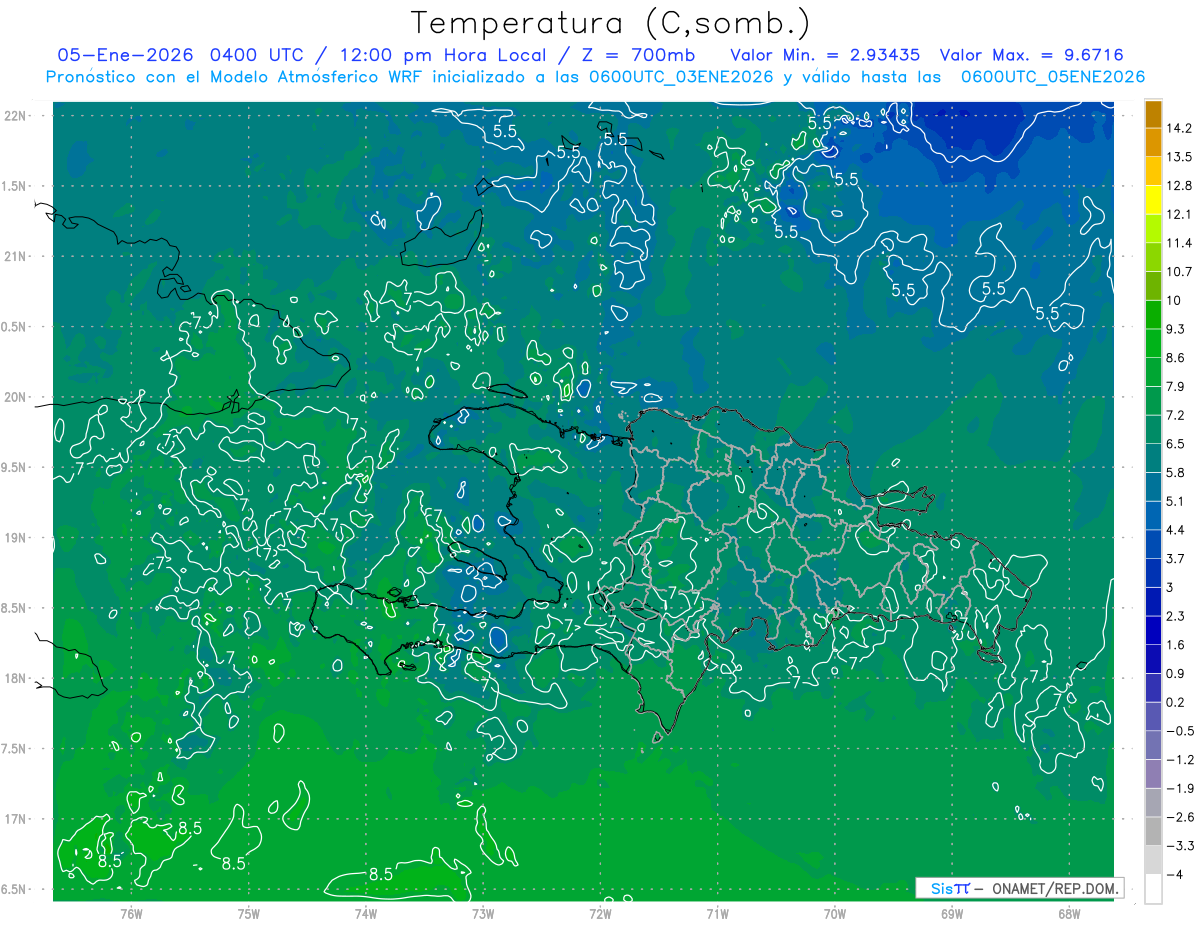Screen dimensions: 1200x927
Task: Pick the orange swatch above 14.2
Action: coord(1153,114)
